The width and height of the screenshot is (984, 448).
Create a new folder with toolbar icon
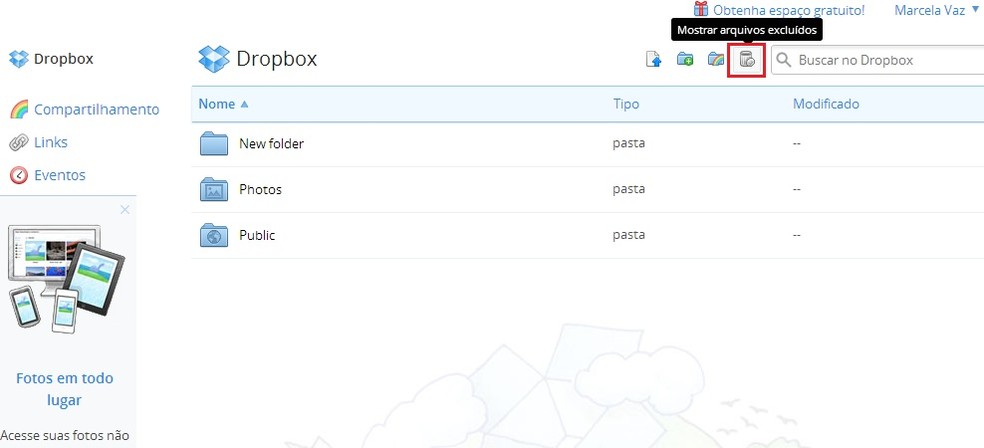(685, 60)
